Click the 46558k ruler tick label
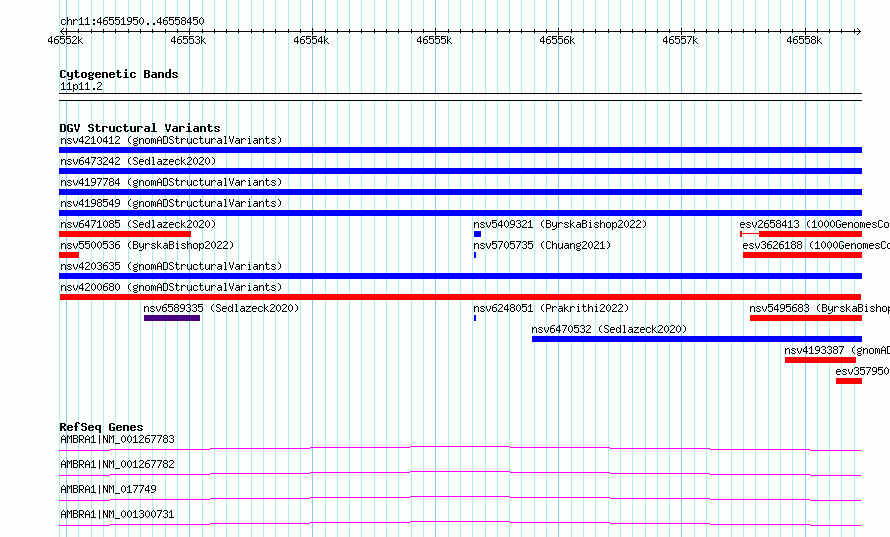 click(804, 40)
